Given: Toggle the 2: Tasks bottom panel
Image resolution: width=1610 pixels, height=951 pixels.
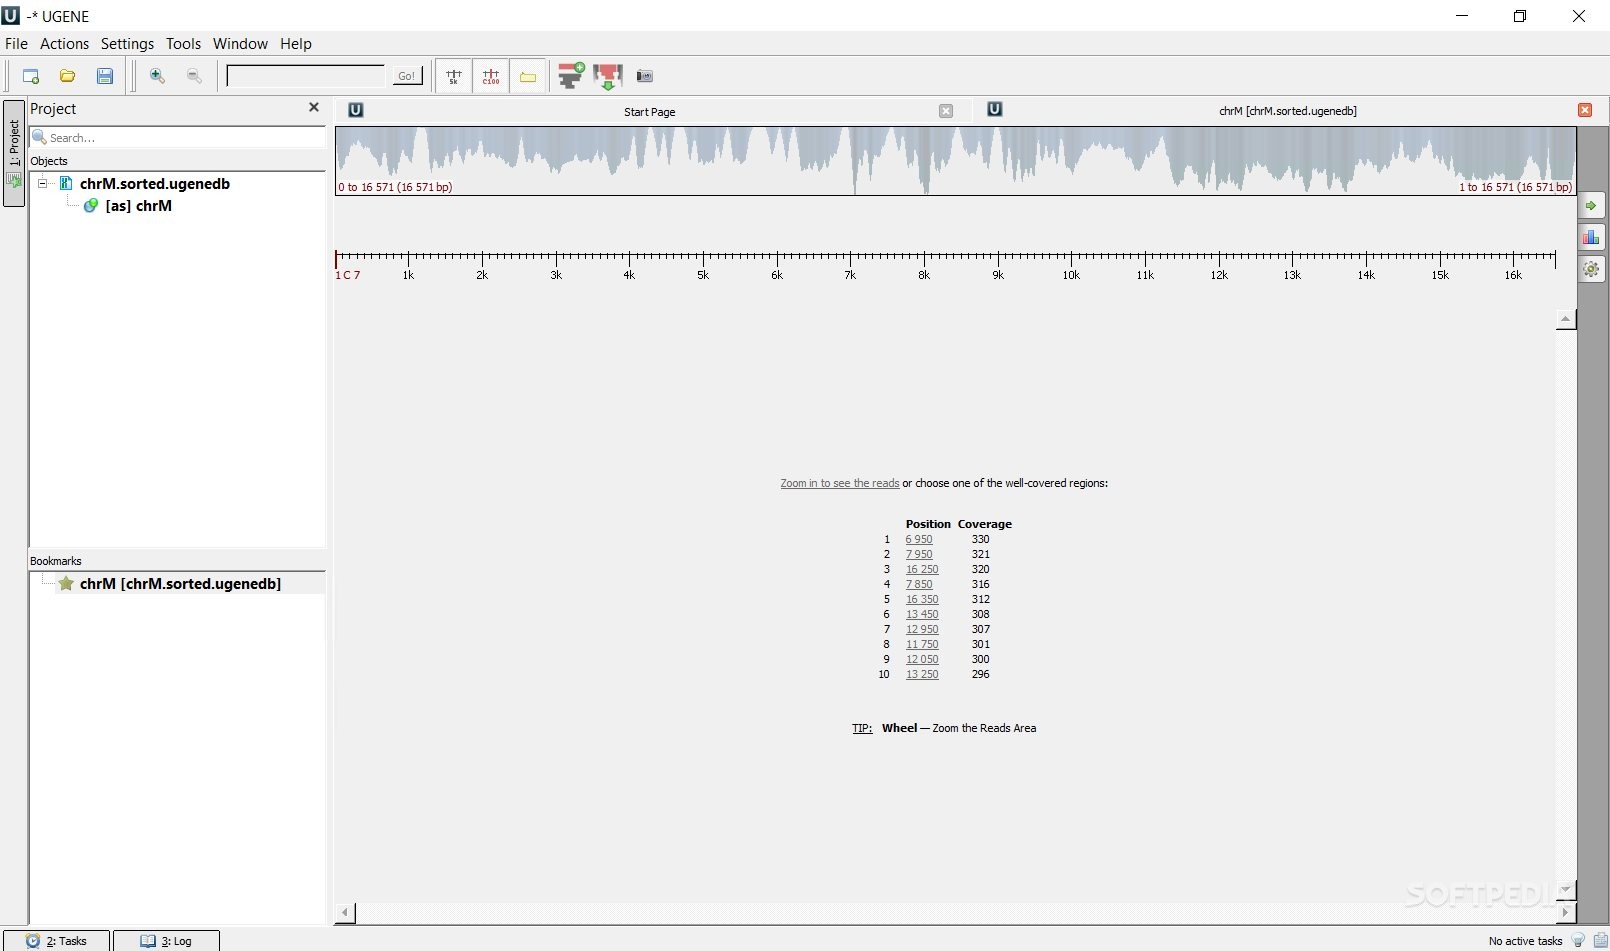Looking at the screenshot, I should tap(57, 941).
